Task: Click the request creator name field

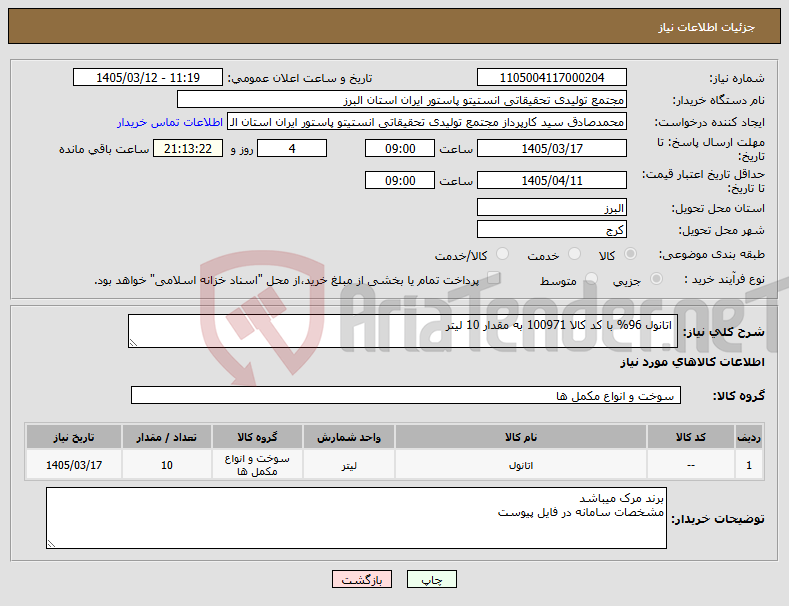Action: [x=427, y=122]
